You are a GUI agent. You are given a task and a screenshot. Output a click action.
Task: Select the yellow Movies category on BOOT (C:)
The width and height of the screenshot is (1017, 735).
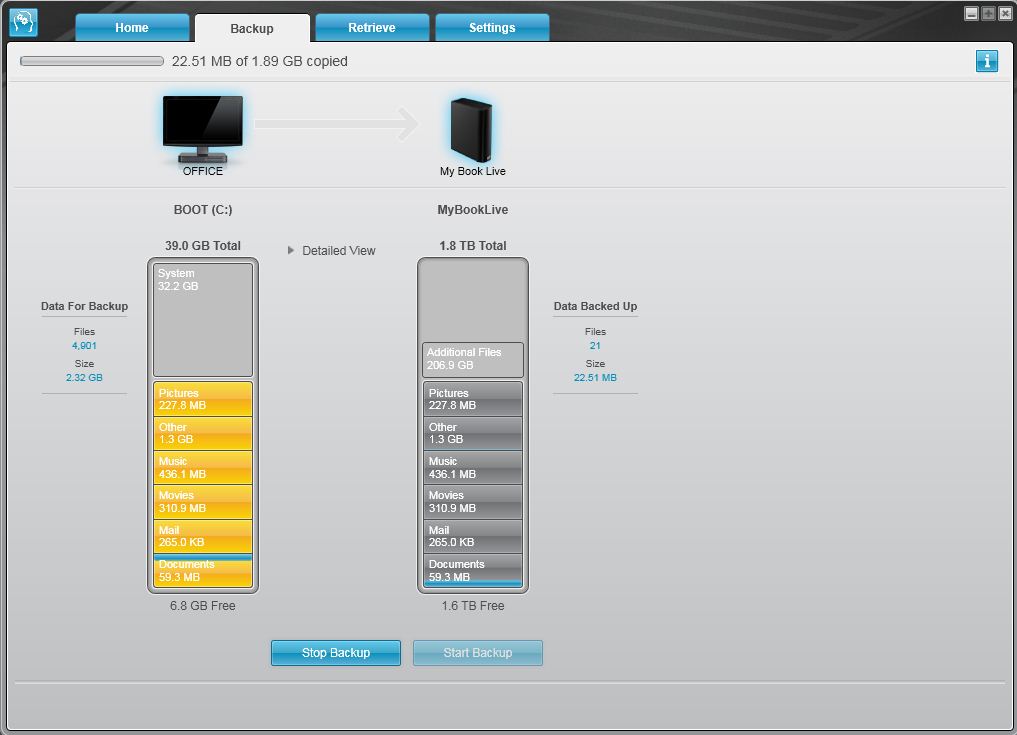click(x=203, y=502)
